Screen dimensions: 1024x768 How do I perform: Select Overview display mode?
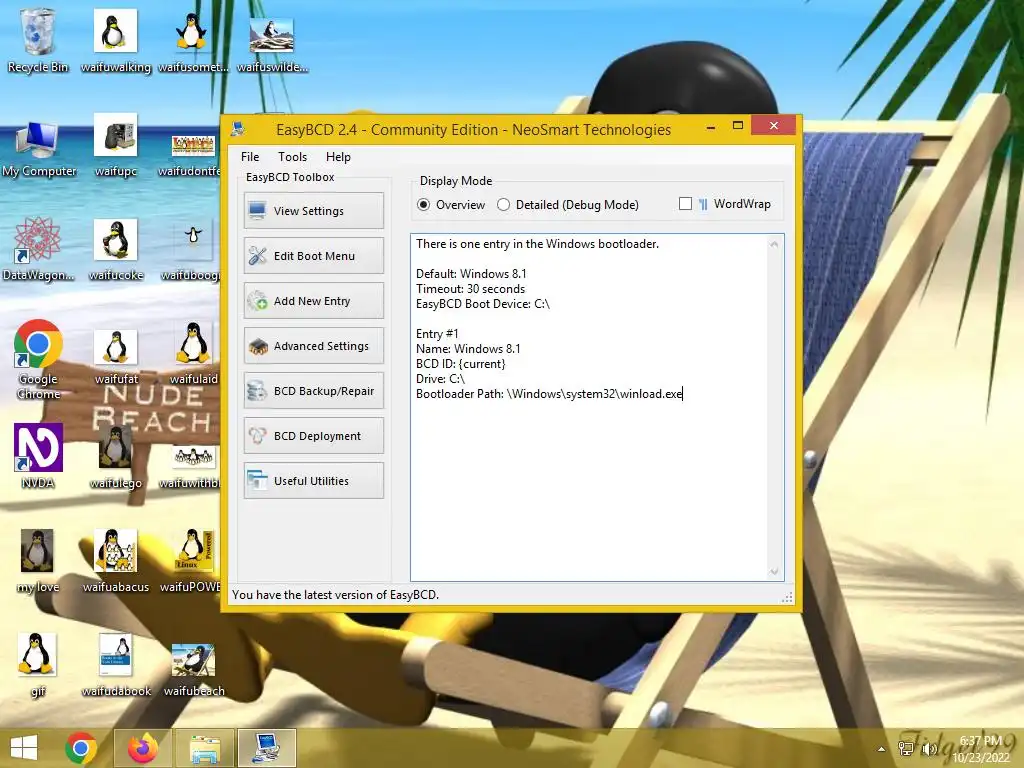pyautogui.click(x=451, y=204)
